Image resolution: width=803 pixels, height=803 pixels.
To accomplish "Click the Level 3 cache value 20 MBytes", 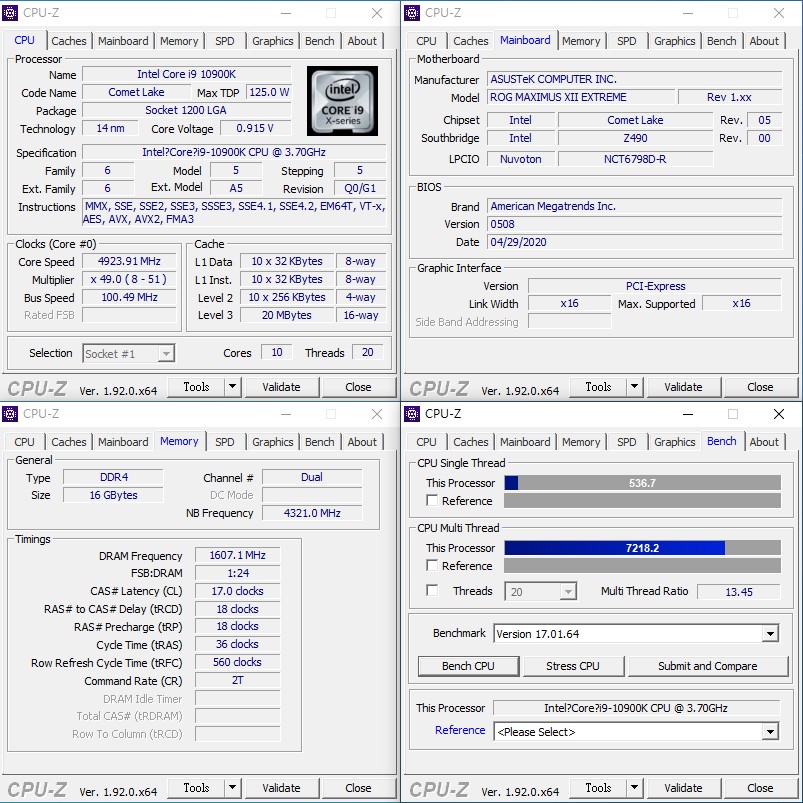I will [x=287, y=315].
